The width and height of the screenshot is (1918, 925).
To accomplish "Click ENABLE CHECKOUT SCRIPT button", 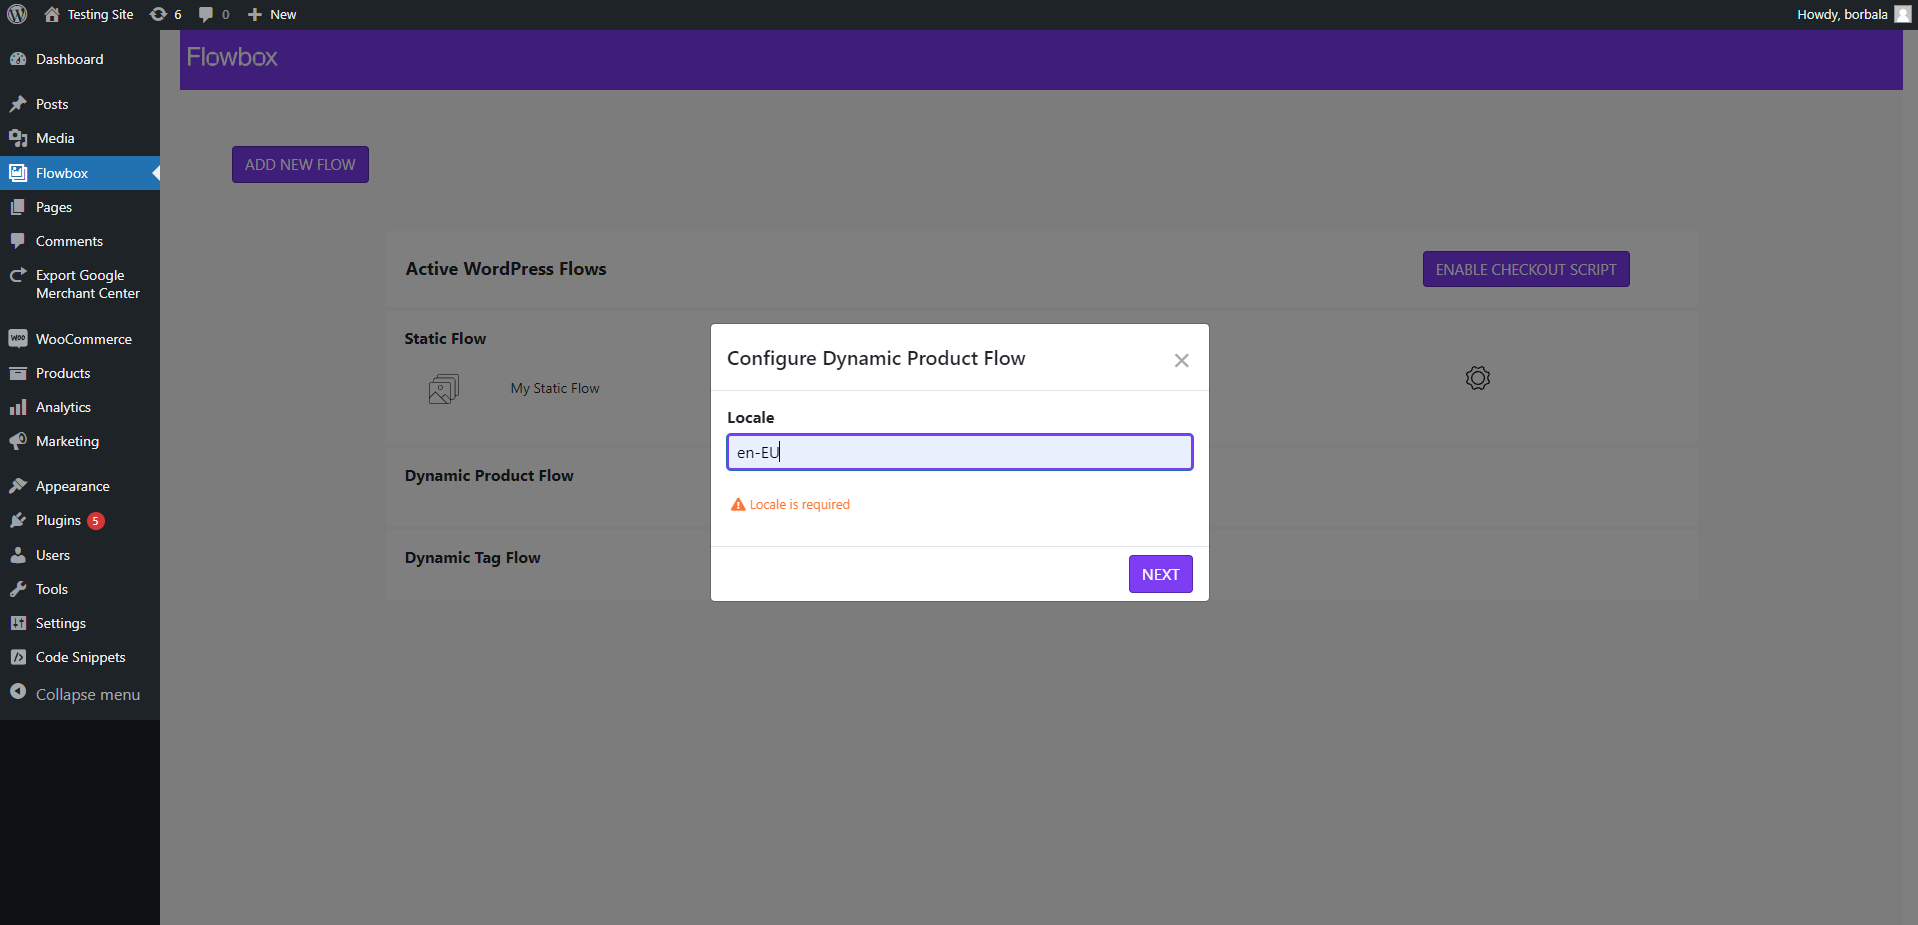I will coord(1525,269).
